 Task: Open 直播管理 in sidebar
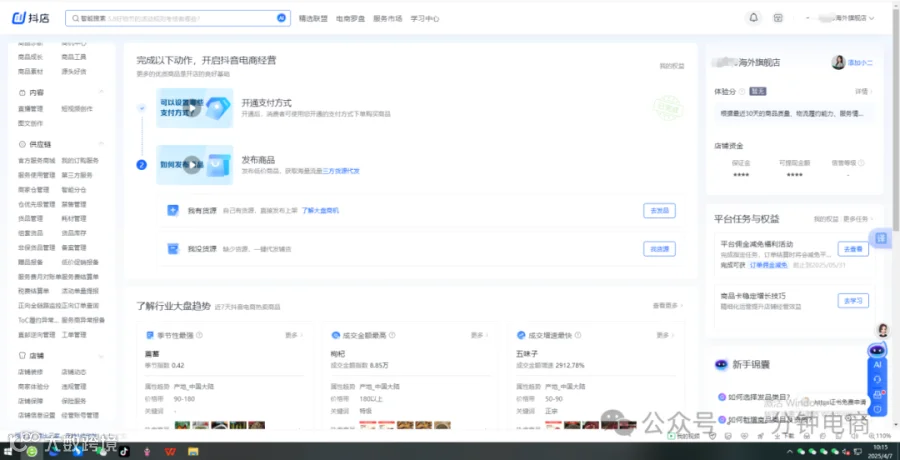pos(30,109)
